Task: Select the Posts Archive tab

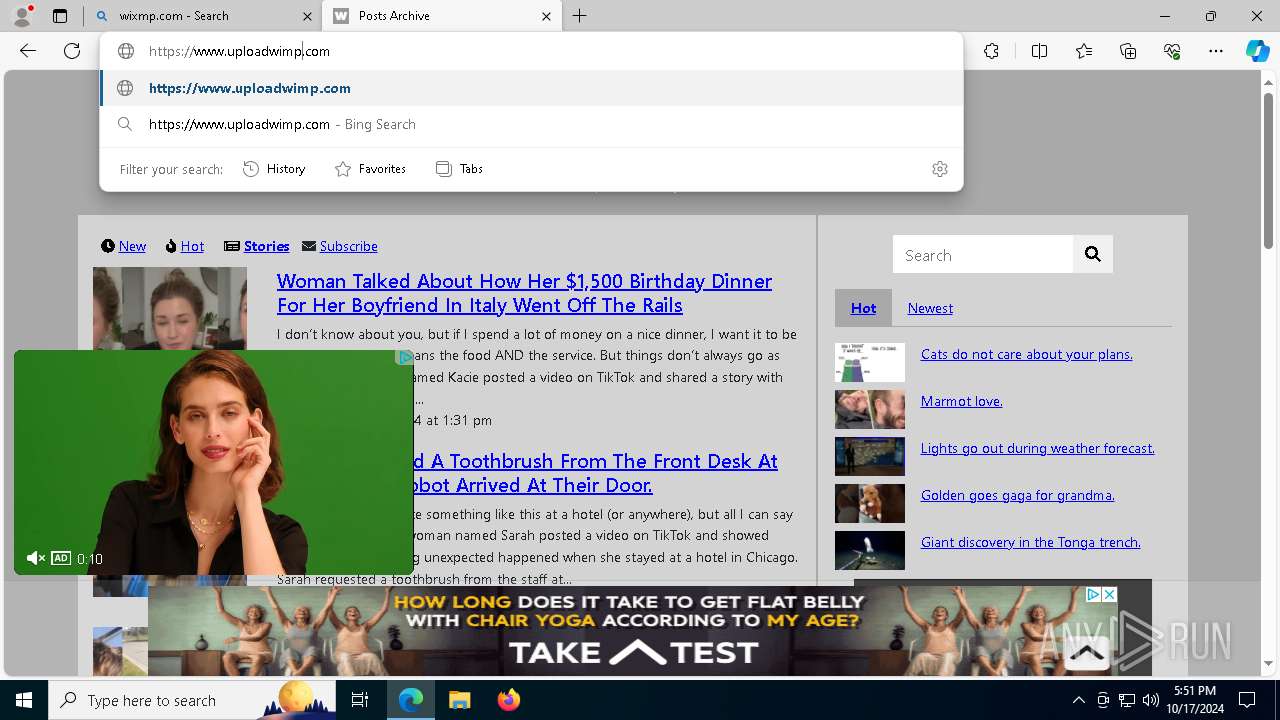Action: pos(442,16)
